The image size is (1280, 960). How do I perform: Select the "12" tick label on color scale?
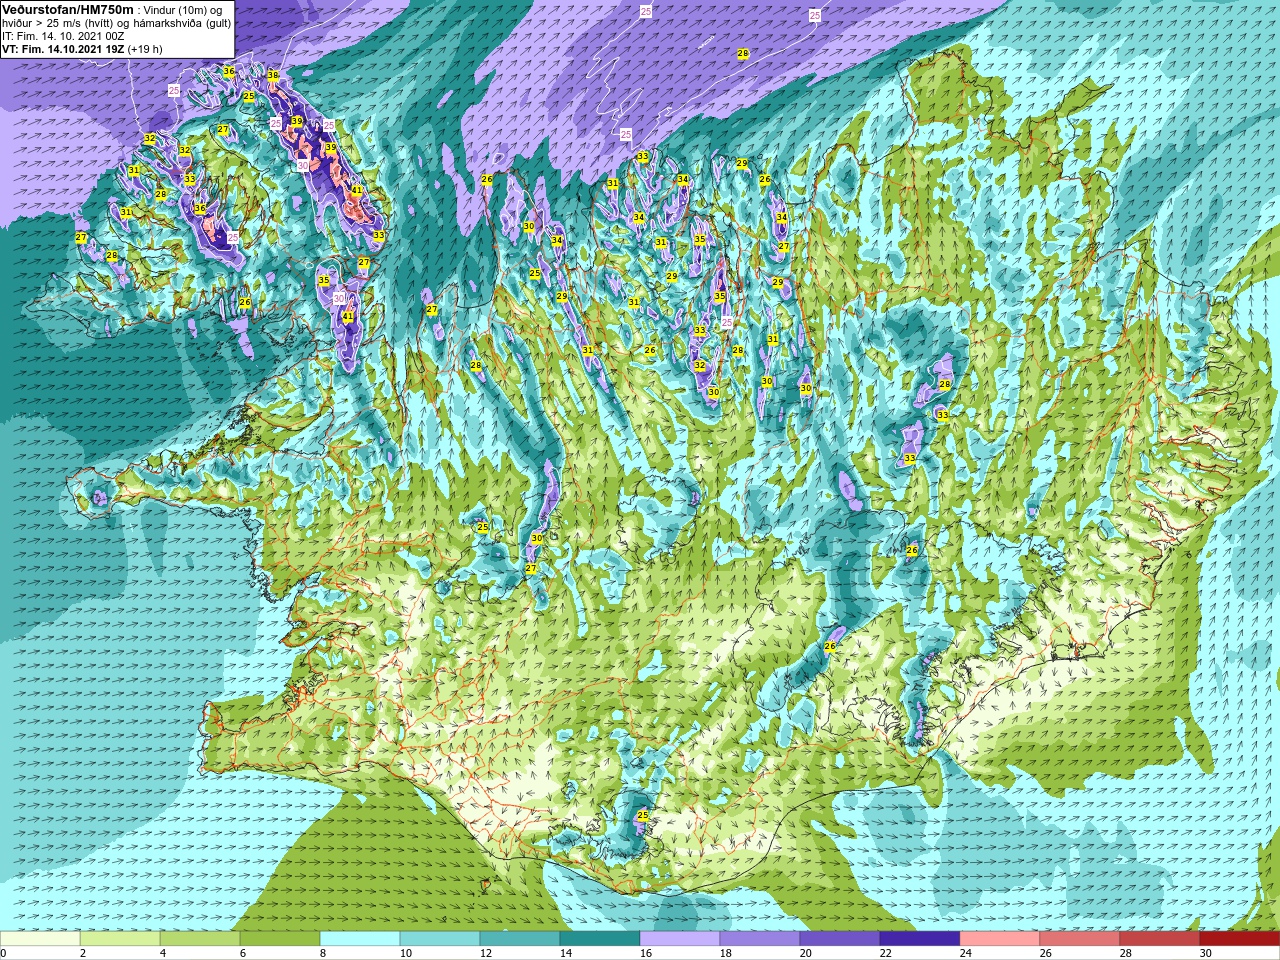click(x=486, y=953)
